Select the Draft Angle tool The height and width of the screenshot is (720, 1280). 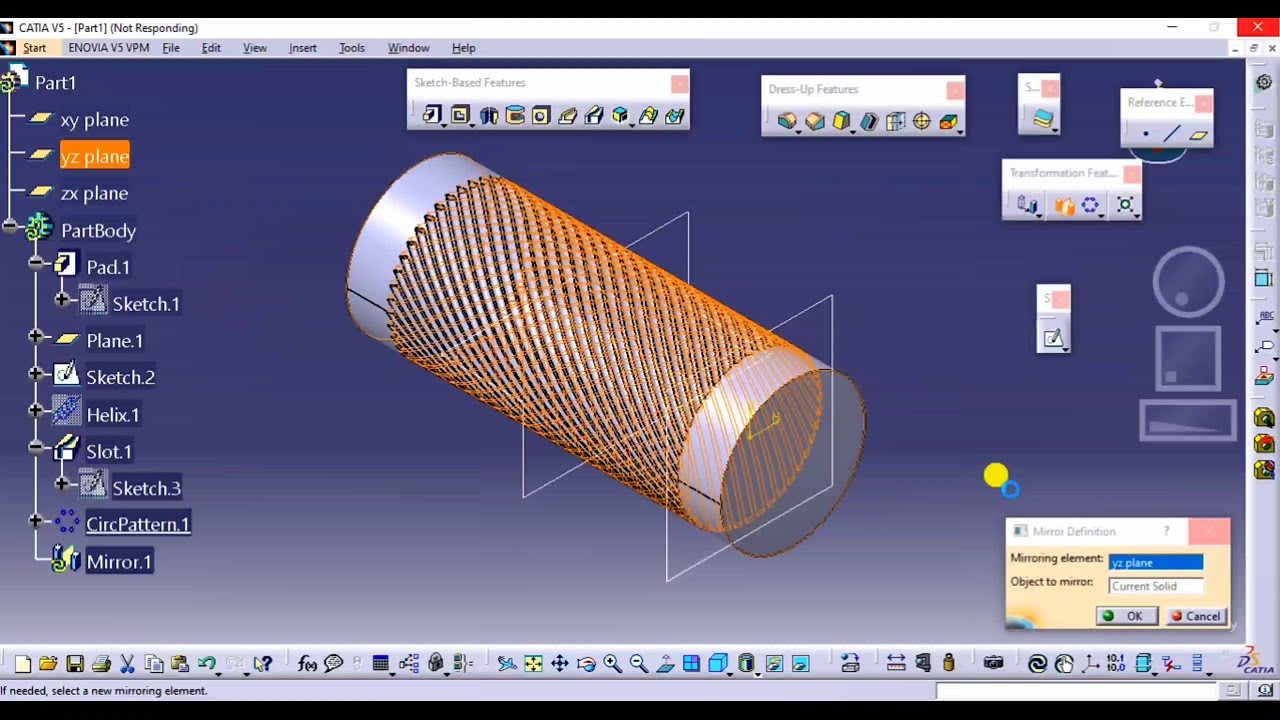point(842,122)
